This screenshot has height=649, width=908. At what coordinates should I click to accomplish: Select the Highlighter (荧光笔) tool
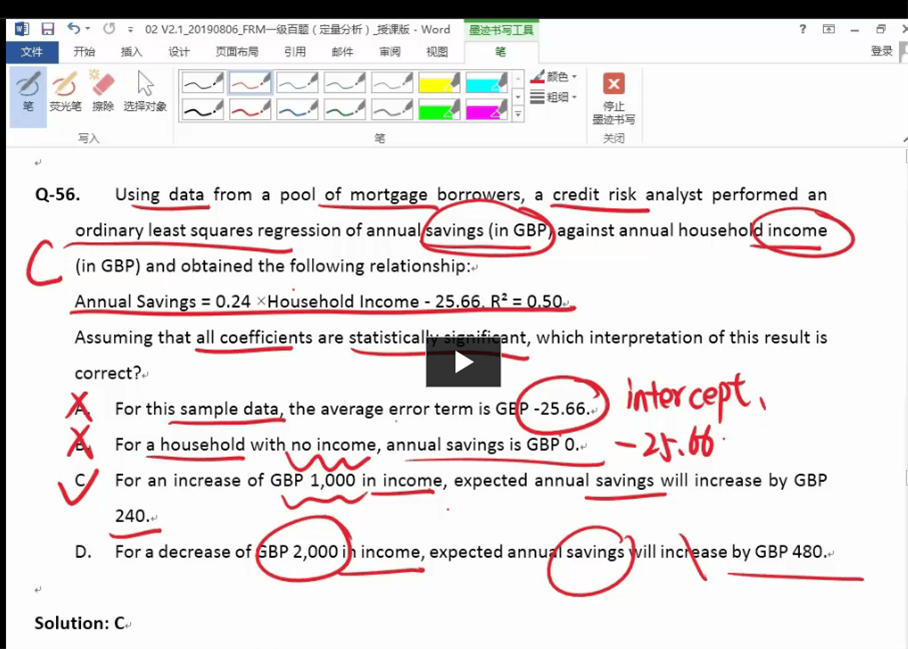[65, 92]
